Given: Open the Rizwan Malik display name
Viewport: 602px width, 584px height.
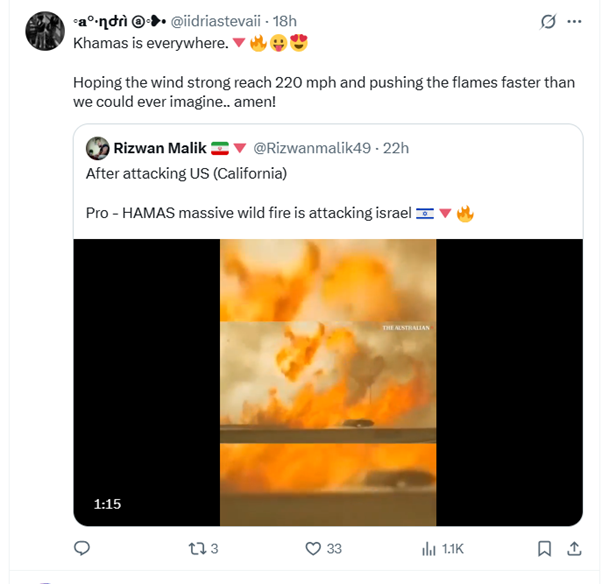Looking at the screenshot, I should [x=160, y=148].
